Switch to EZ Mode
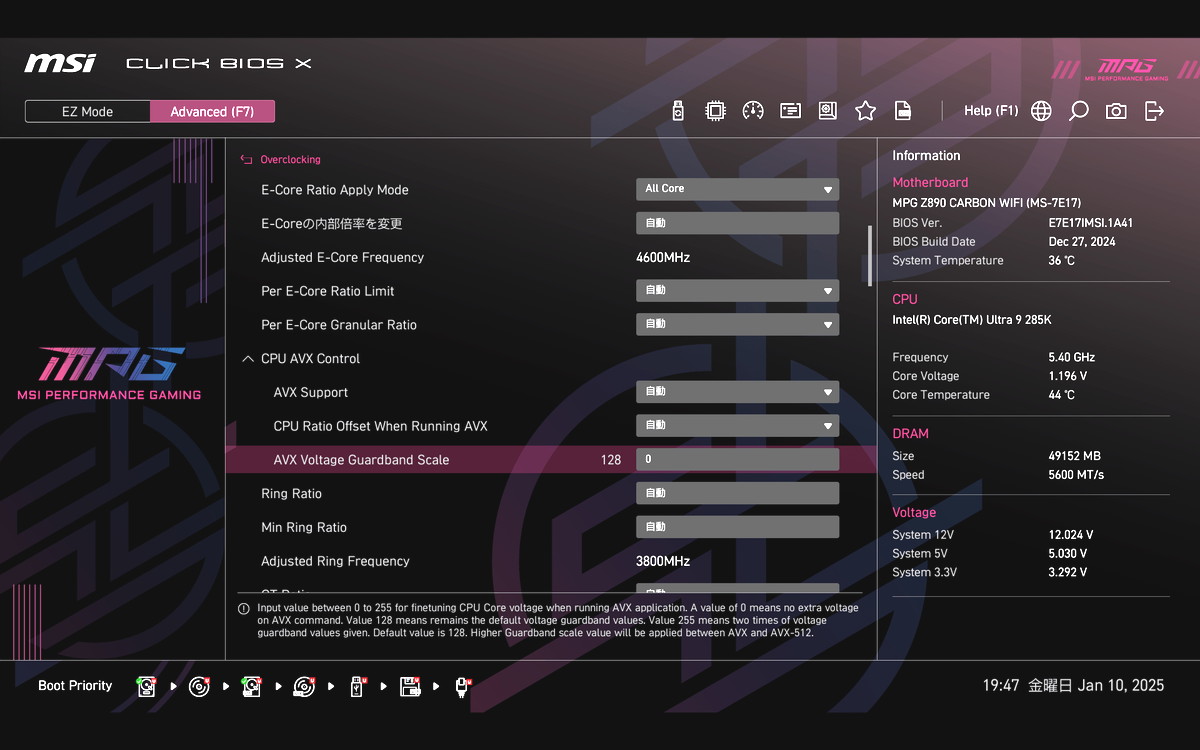Image resolution: width=1200 pixels, height=750 pixels. click(88, 111)
